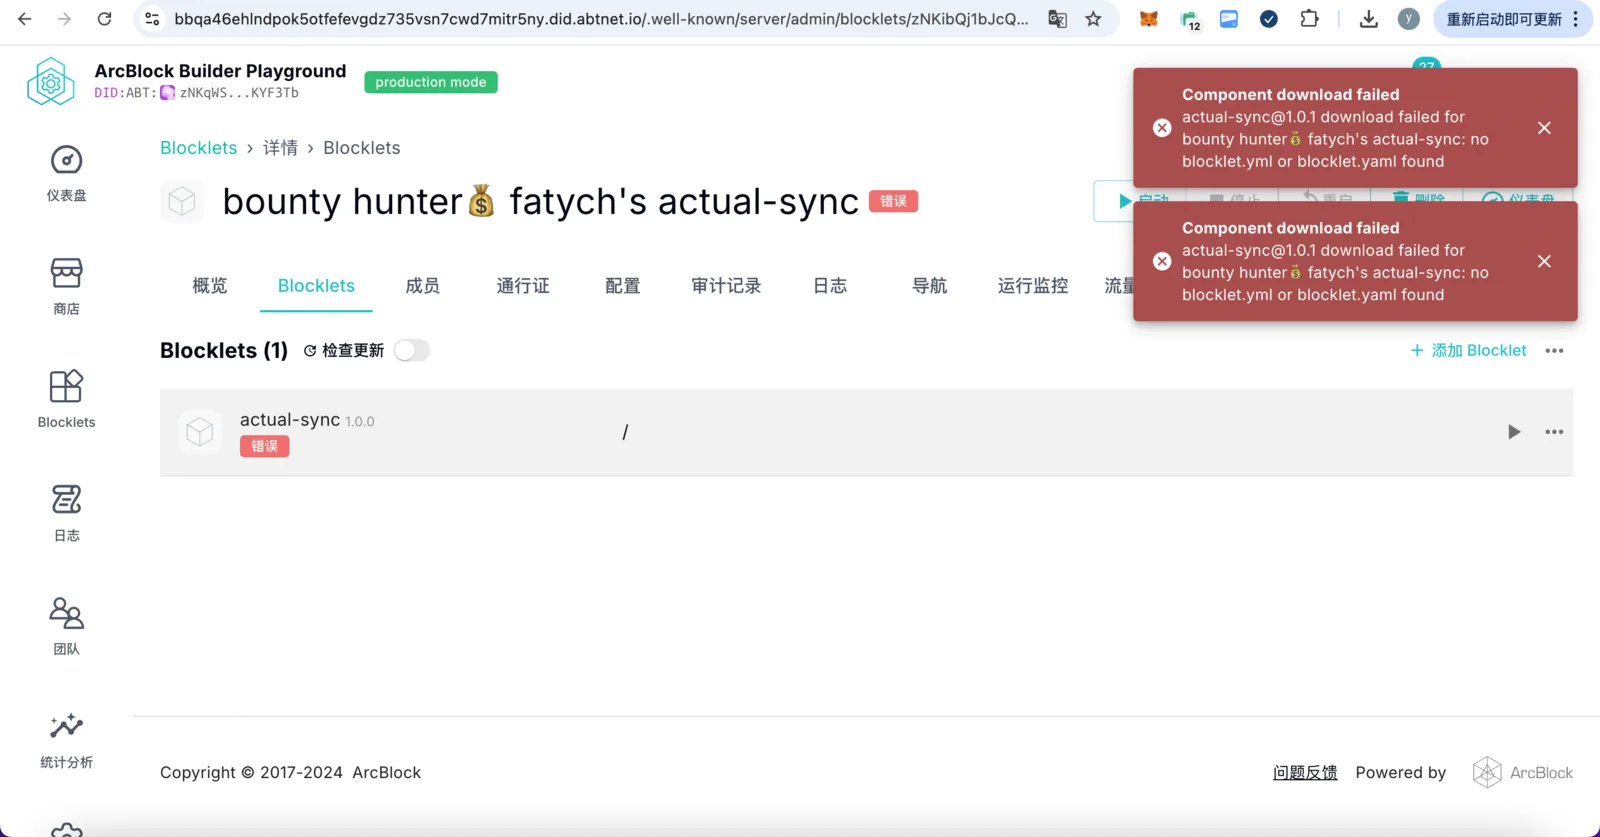The width and height of the screenshot is (1600, 837).
Task: Click the Blocklets breadcrumb link
Action: pos(199,148)
